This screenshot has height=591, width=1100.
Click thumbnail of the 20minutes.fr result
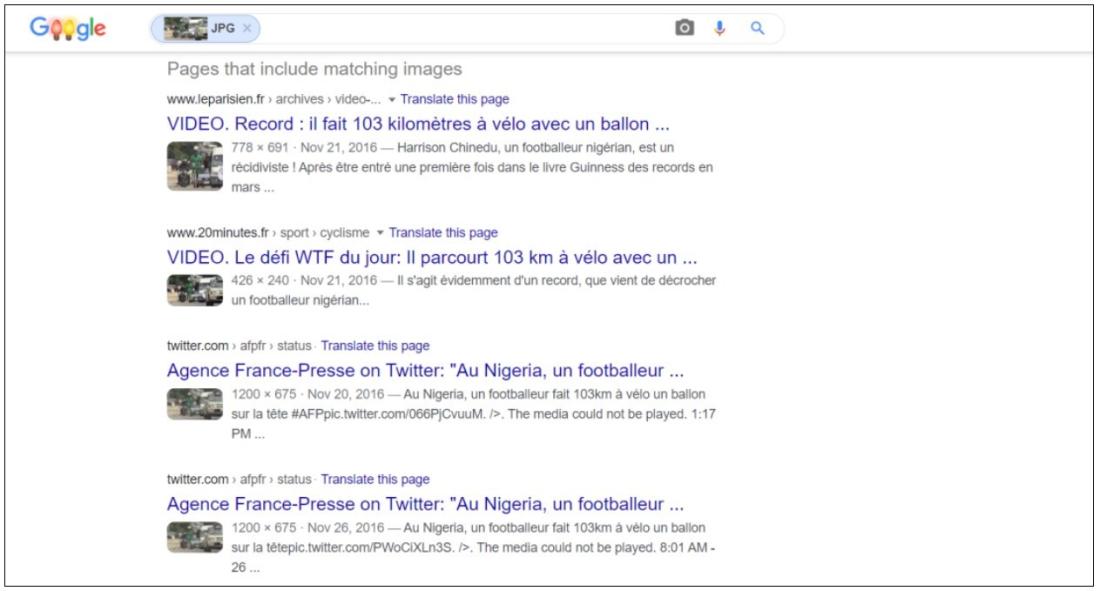coord(195,290)
